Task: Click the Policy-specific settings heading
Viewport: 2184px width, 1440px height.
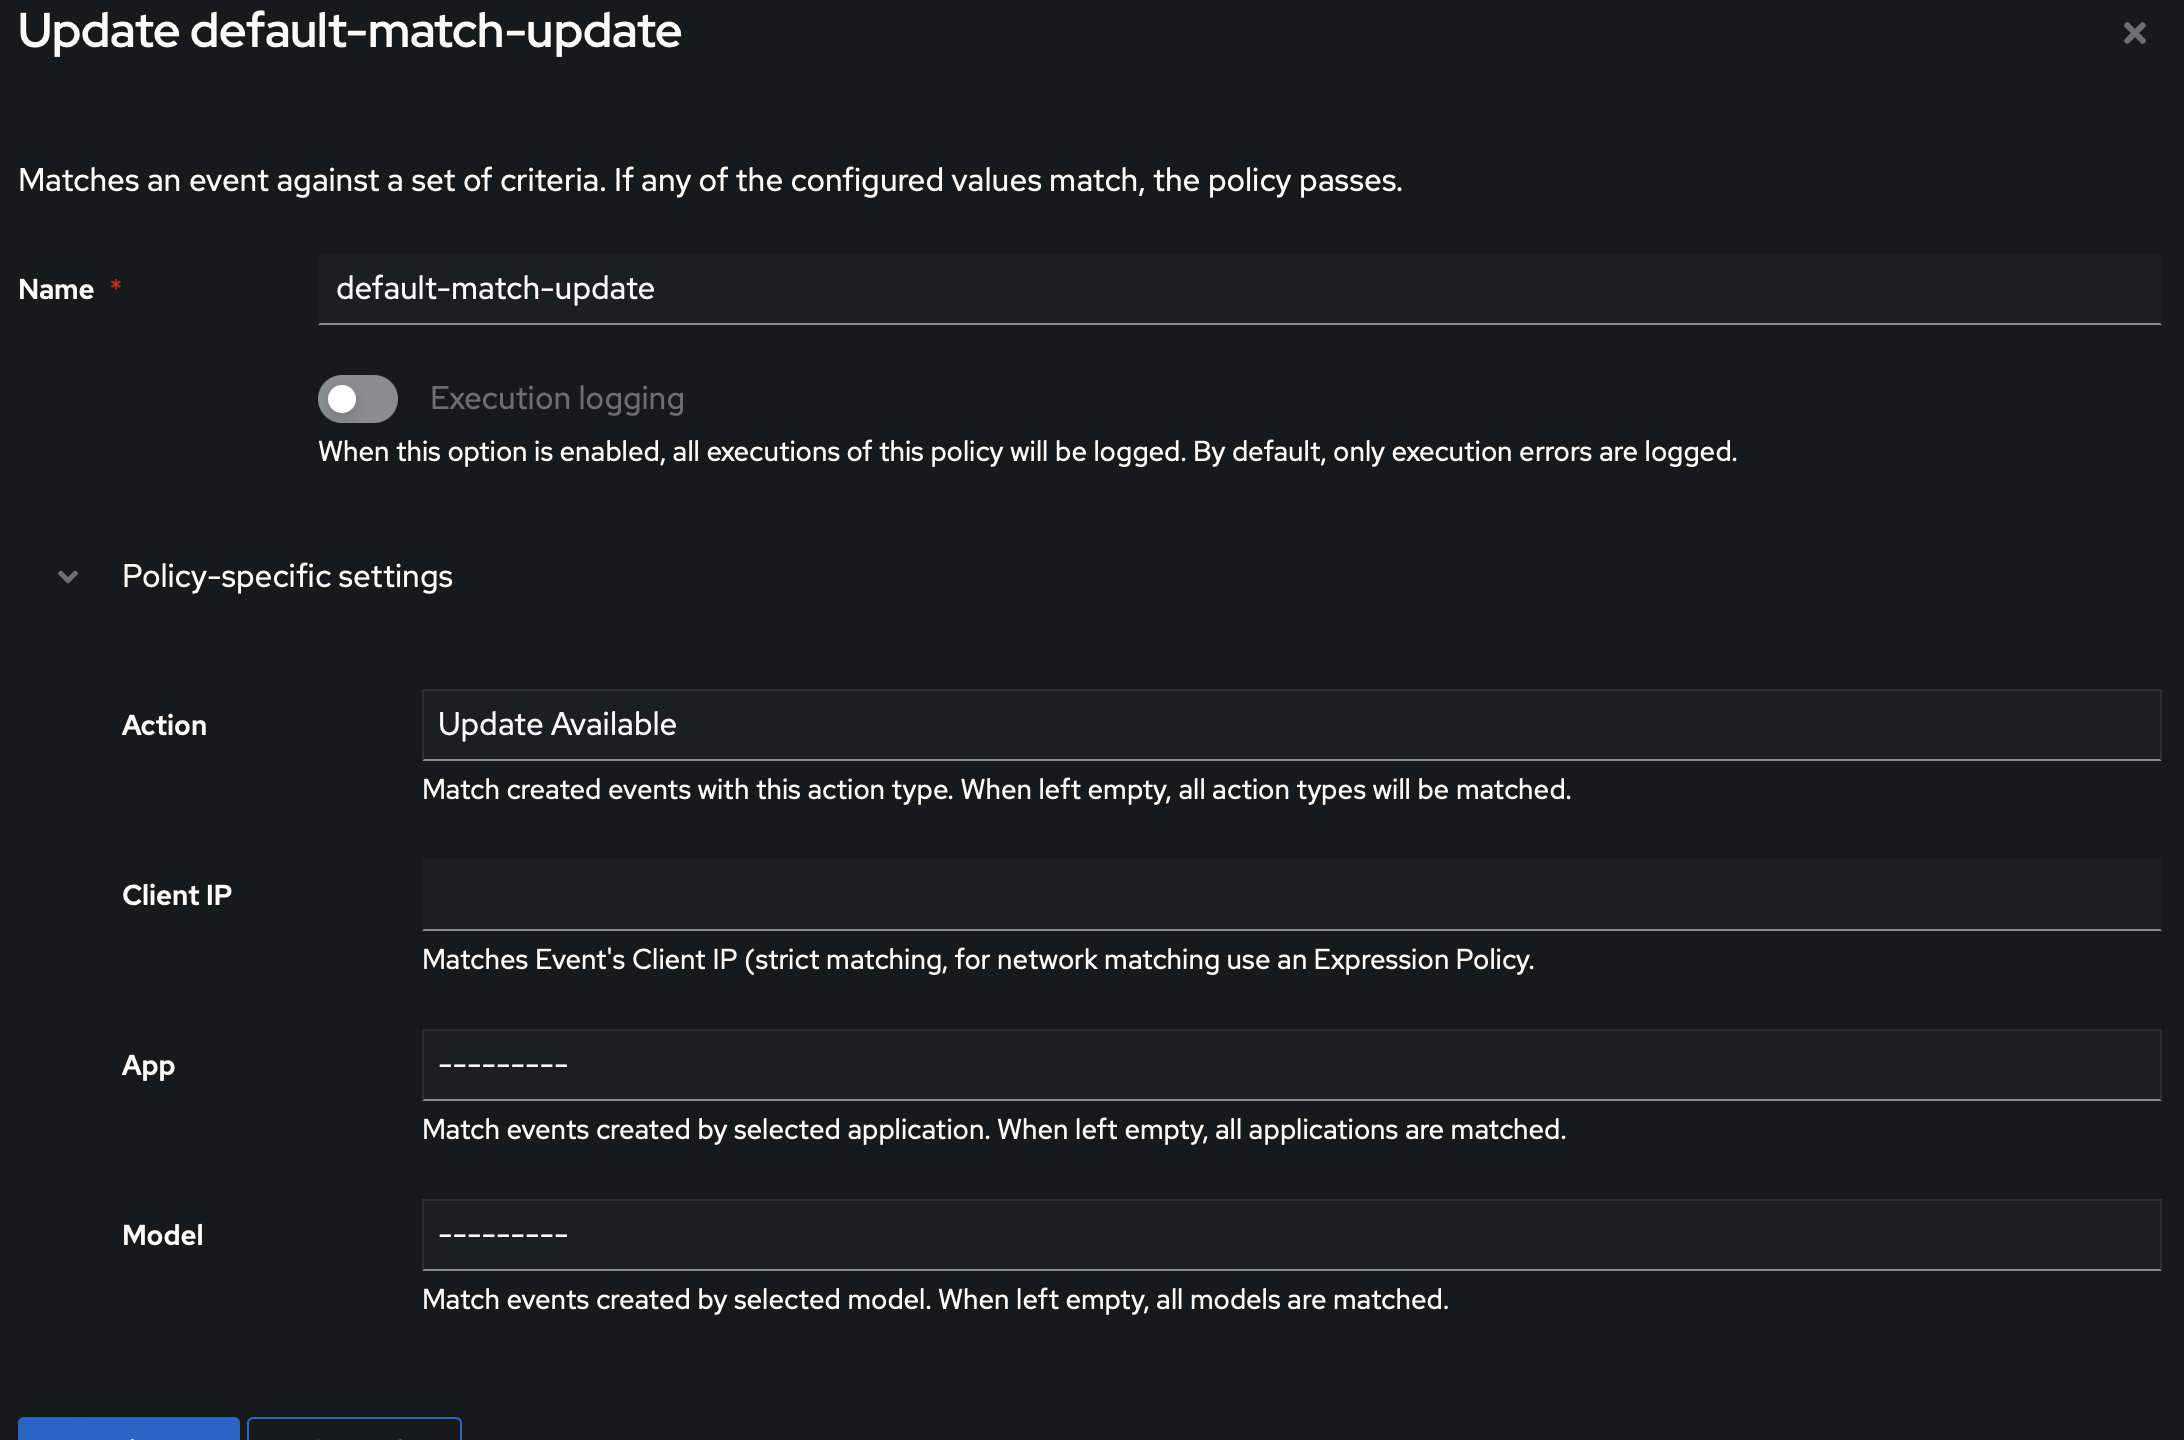Action: click(287, 577)
